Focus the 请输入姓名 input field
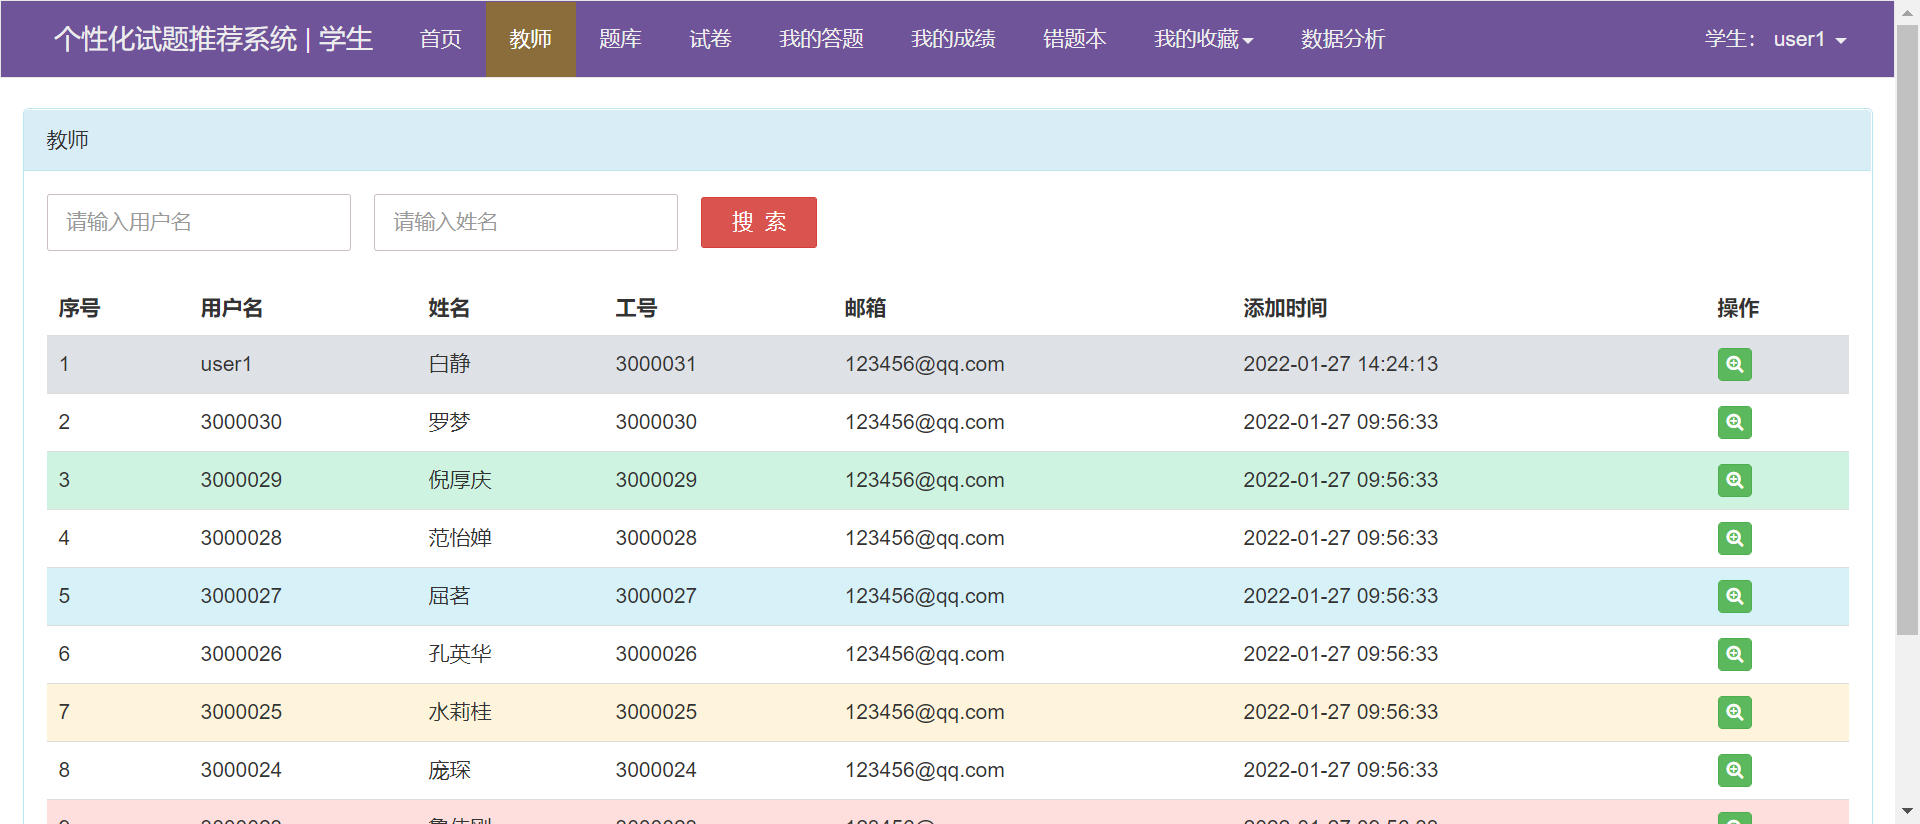The image size is (1920, 824). [x=526, y=222]
